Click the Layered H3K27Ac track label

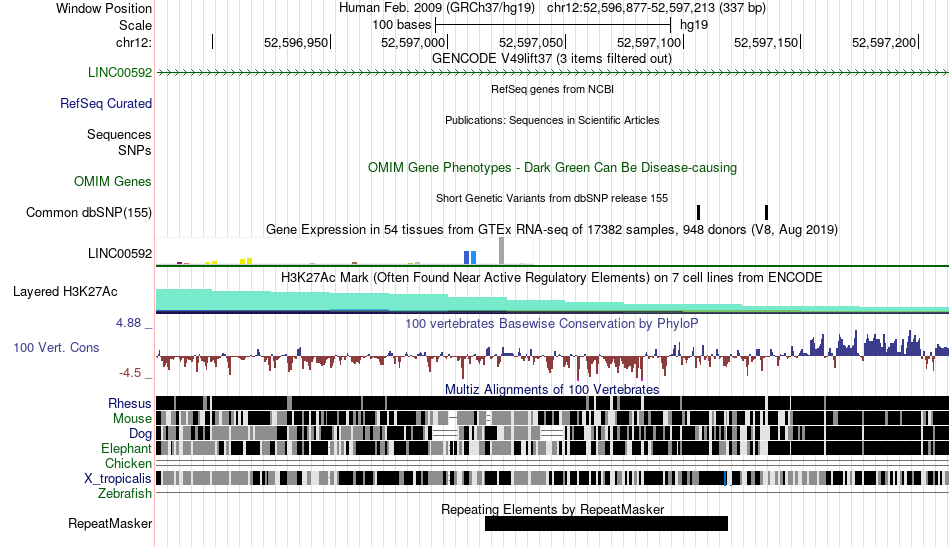(x=65, y=292)
